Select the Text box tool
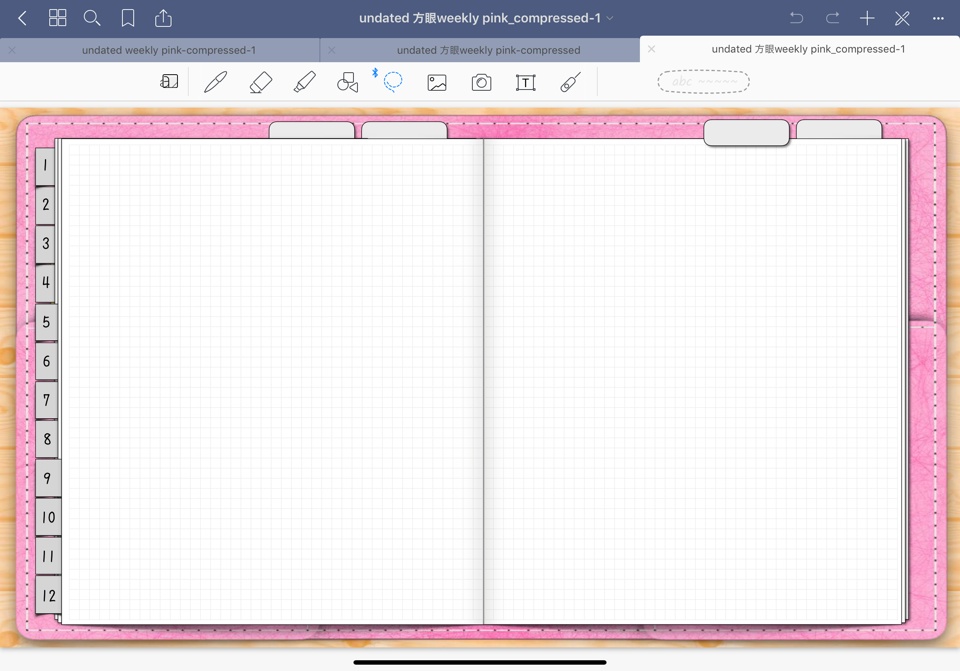The height and width of the screenshot is (671, 960). pos(525,82)
